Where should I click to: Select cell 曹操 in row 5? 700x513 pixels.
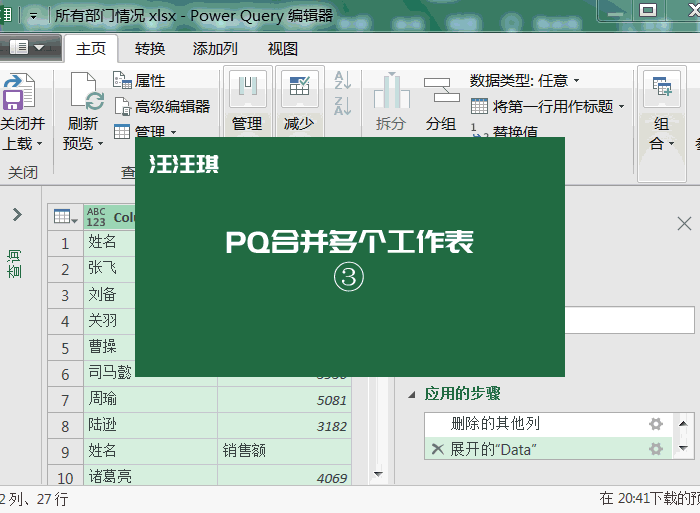pos(109,347)
